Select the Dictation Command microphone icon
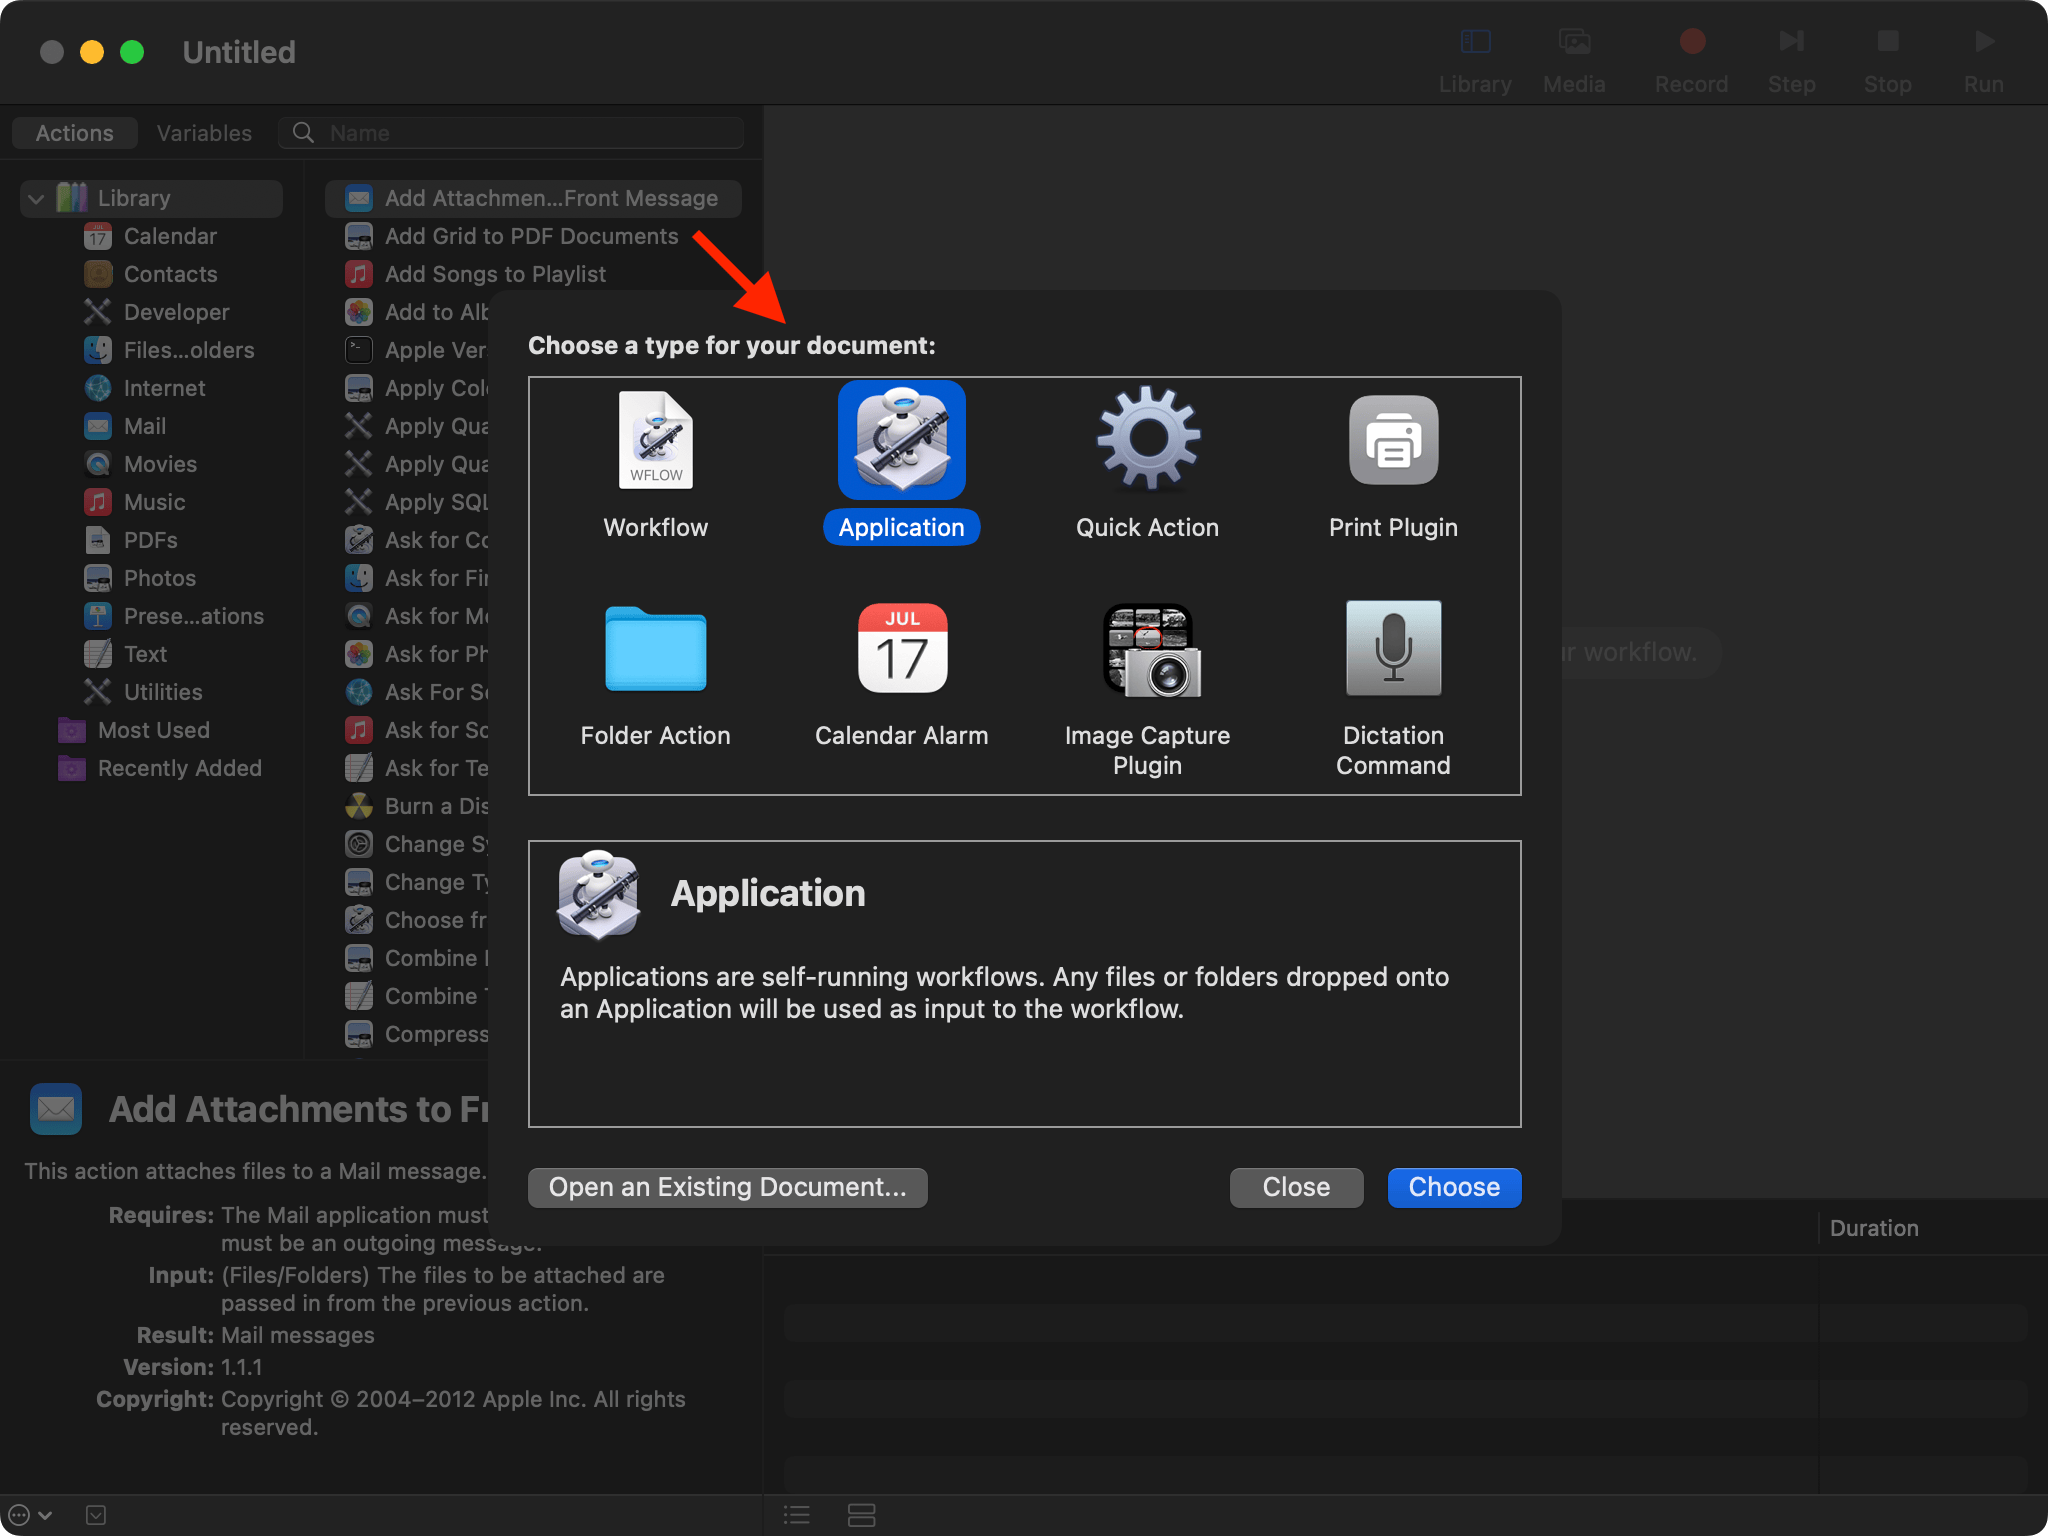Viewport: 2048px width, 1536px height. (x=1393, y=648)
